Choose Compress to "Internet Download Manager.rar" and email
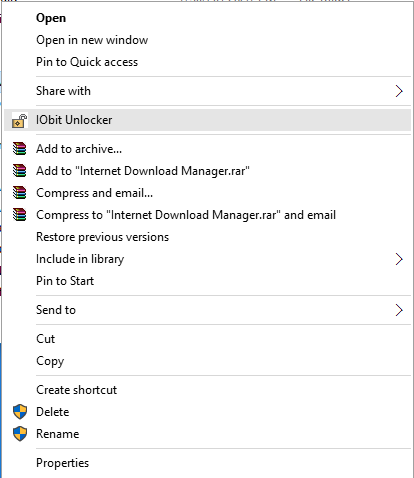This screenshot has height=478, width=414. click(207, 215)
